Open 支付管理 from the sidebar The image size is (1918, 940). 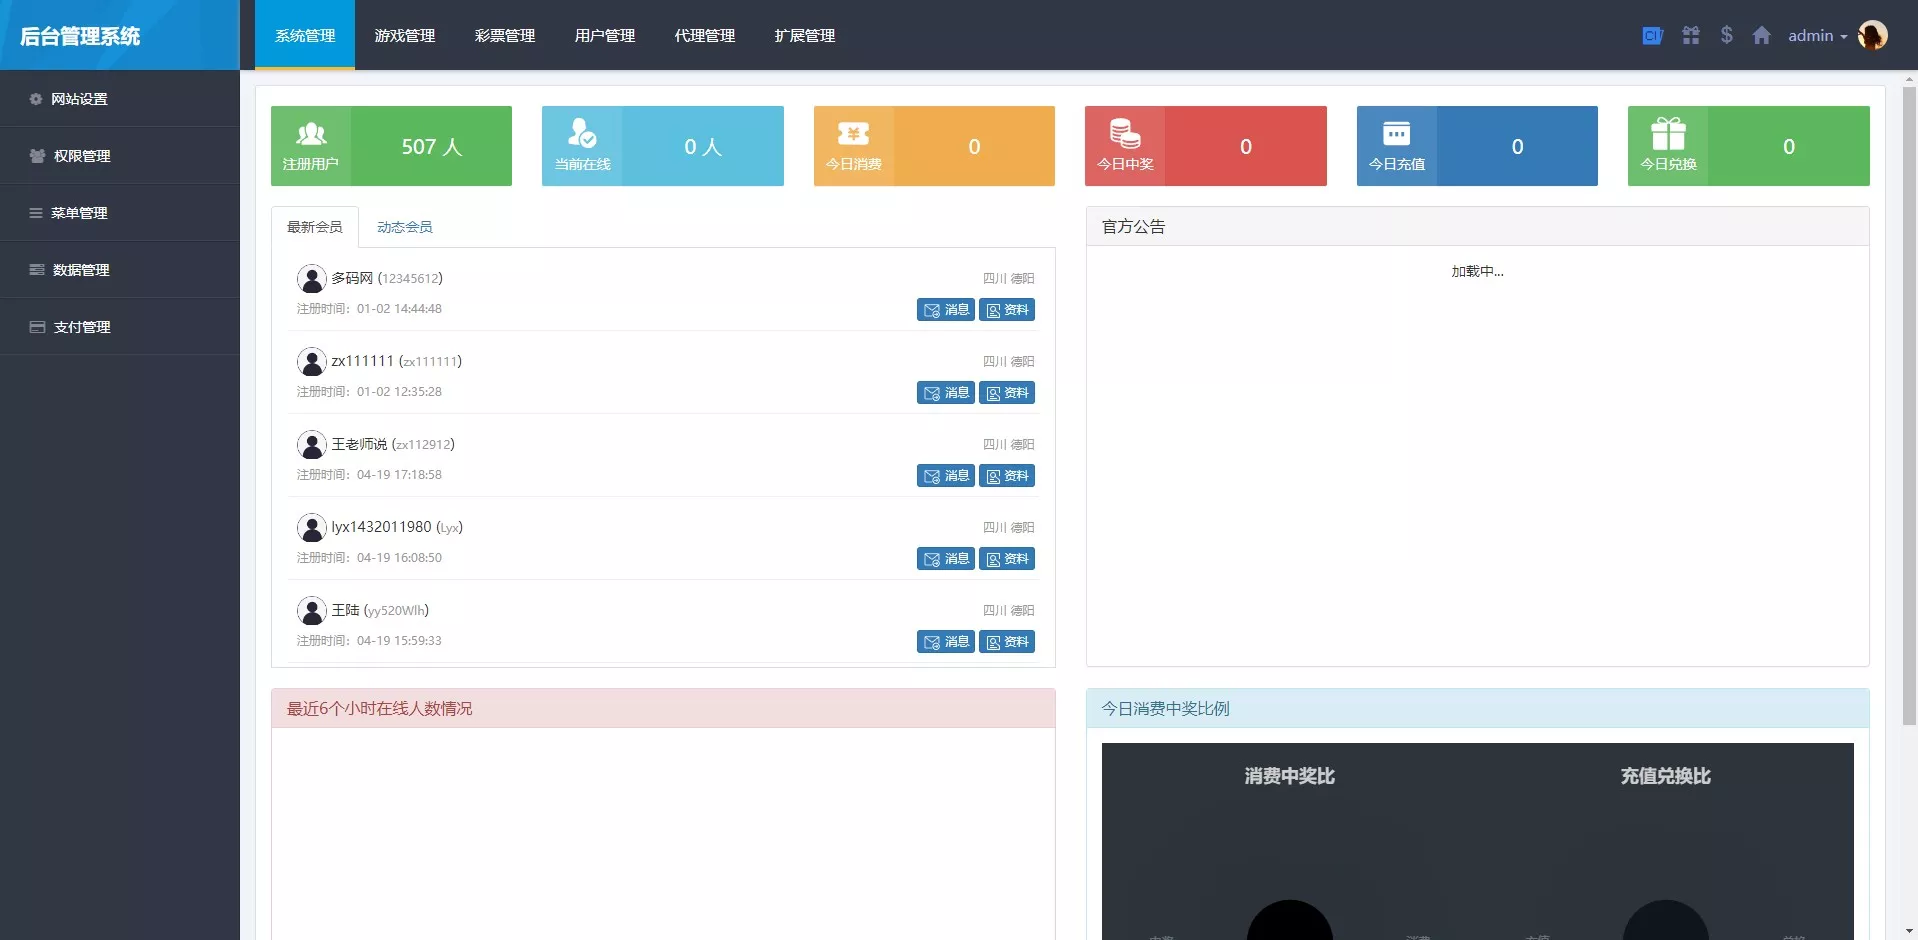(79, 326)
